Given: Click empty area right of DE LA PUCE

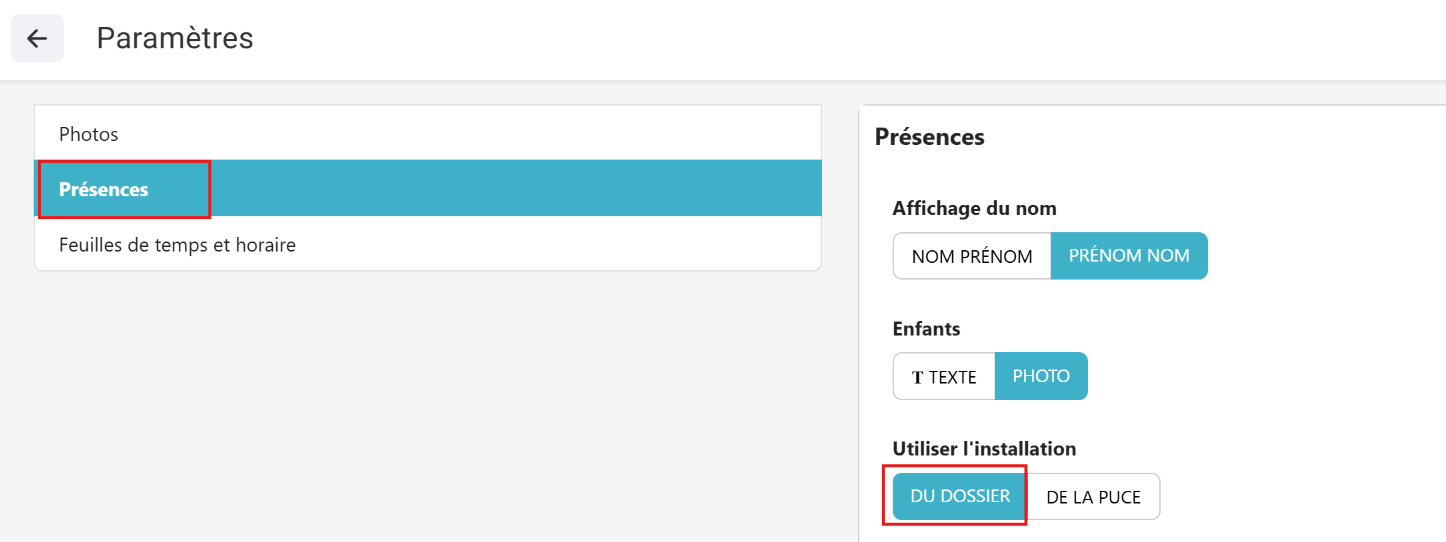Looking at the screenshot, I should (1300, 496).
